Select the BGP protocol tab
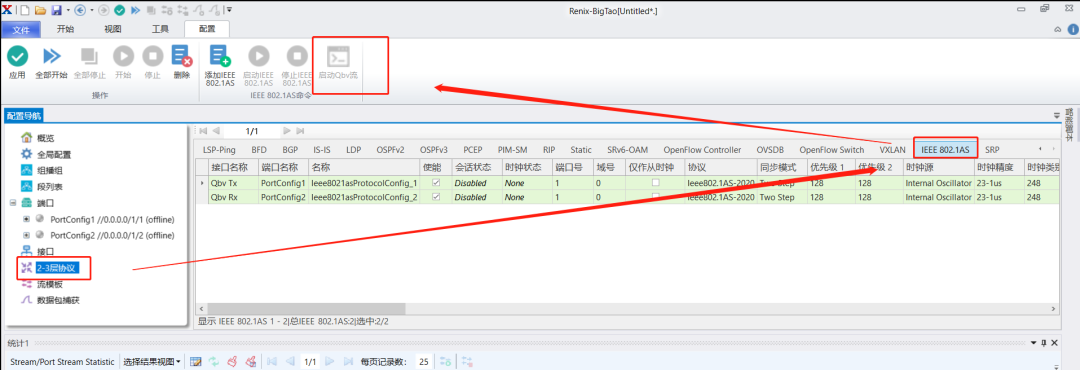This screenshot has width=1080, height=370. click(x=290, y=150)
